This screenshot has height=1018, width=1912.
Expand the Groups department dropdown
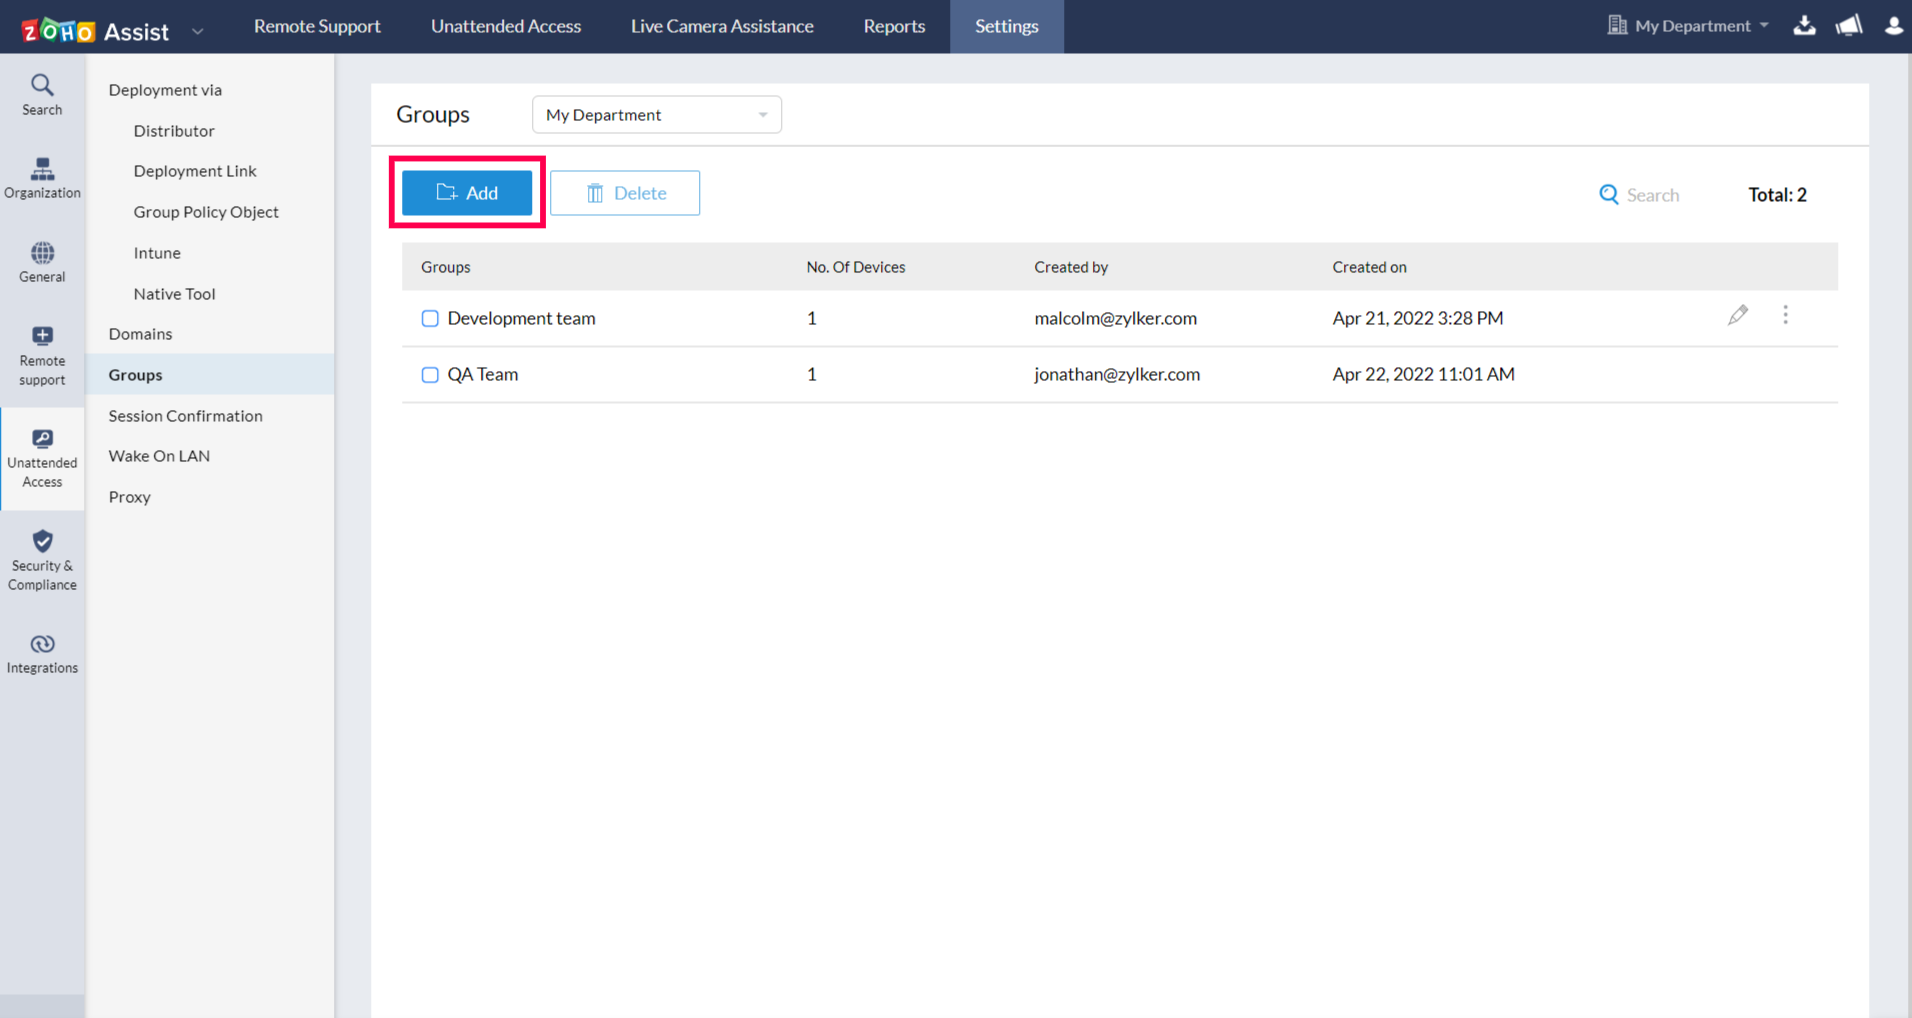[656, 115]
